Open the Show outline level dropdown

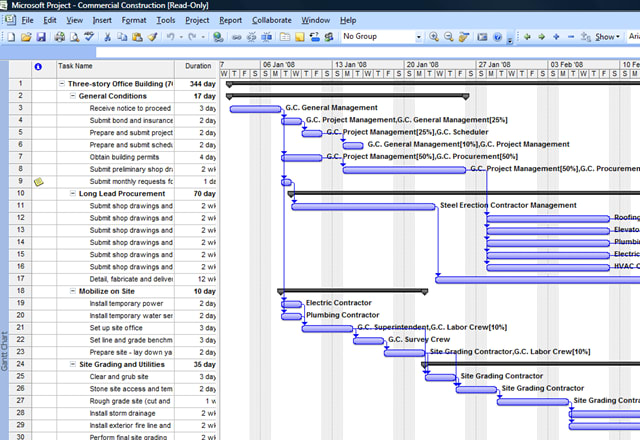[x=607, y=37]
